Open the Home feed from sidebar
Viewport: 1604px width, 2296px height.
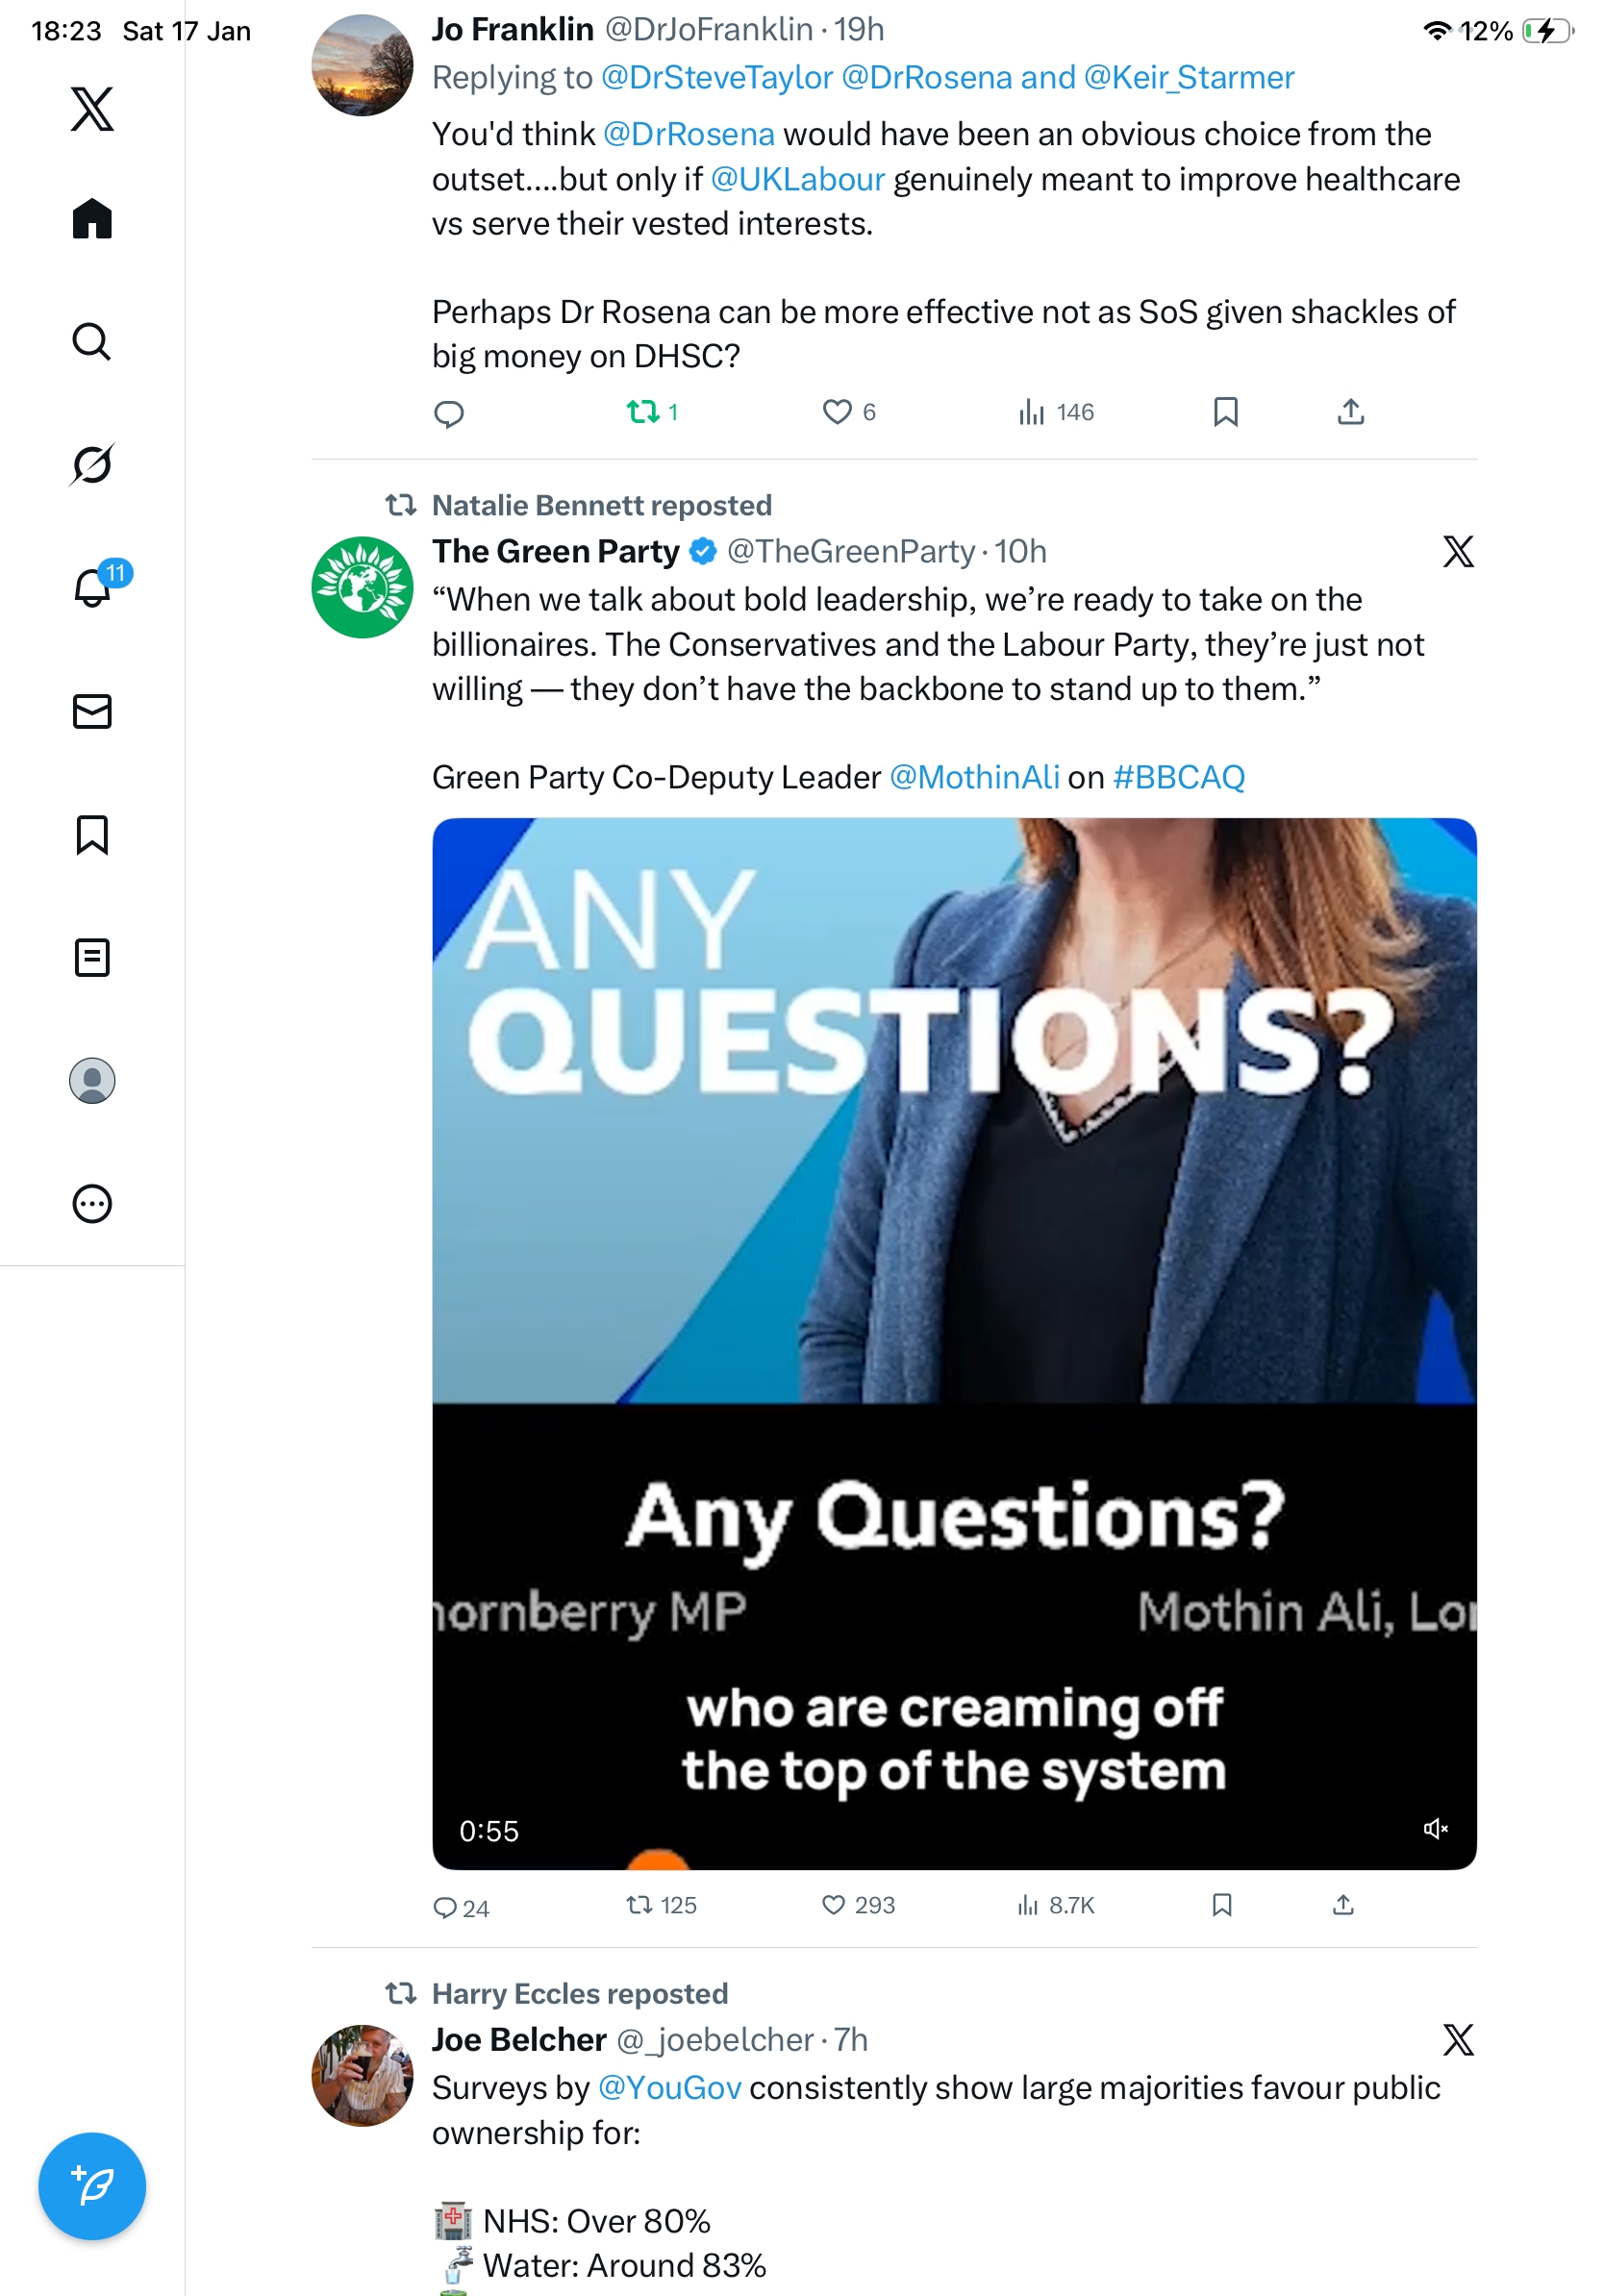point(92,218)
